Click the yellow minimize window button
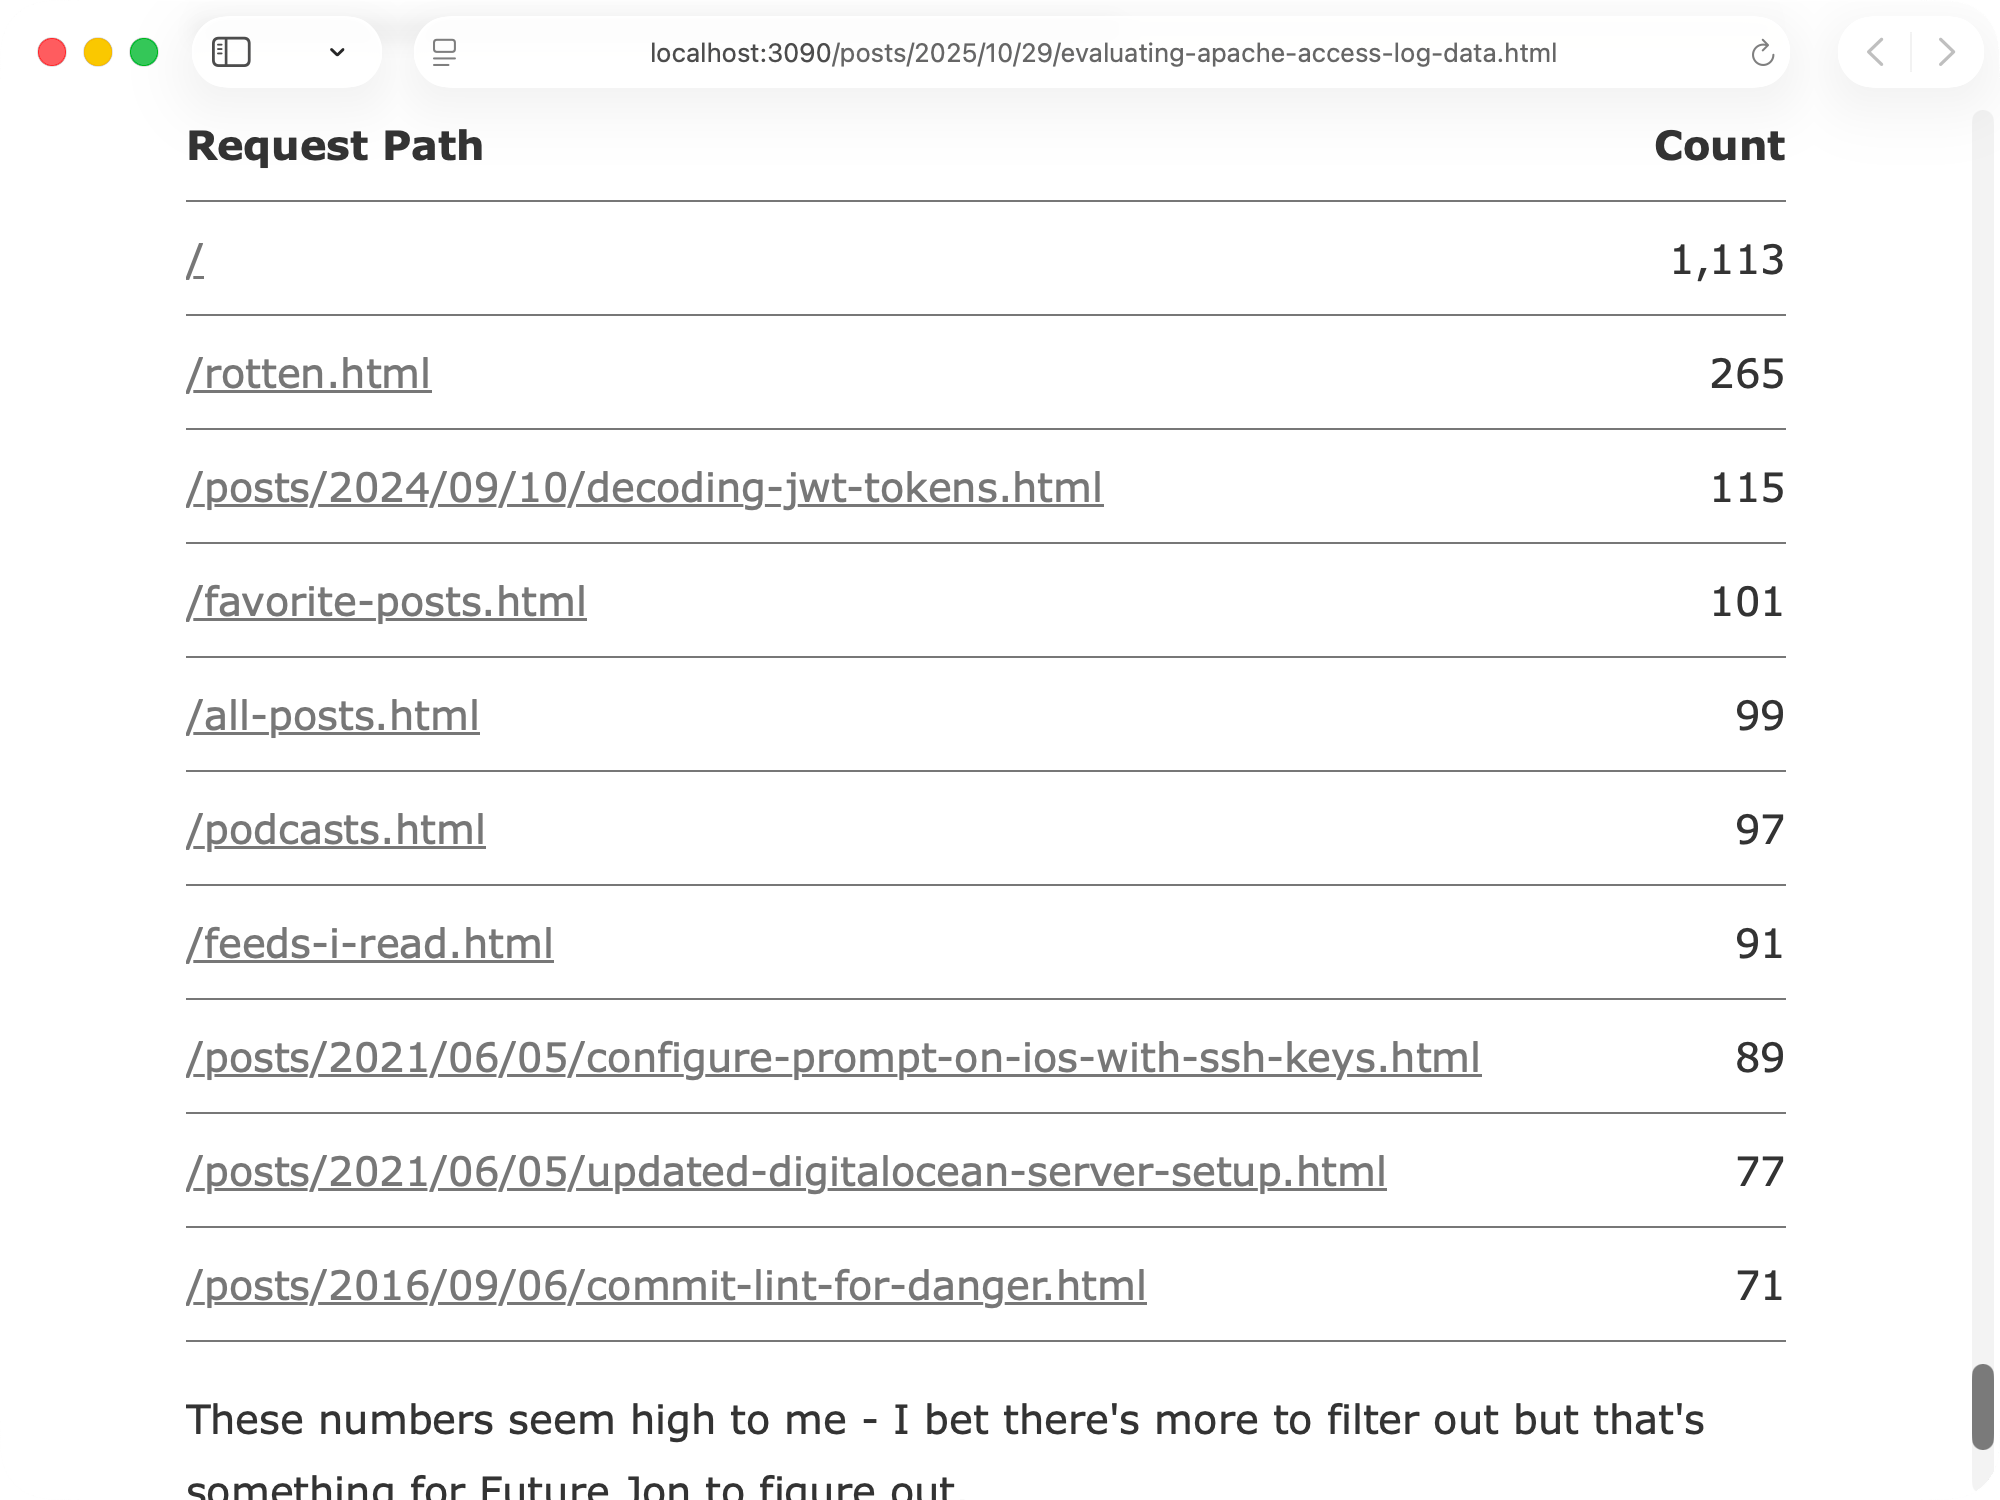 pyautogui.click(x=98, y=52)
